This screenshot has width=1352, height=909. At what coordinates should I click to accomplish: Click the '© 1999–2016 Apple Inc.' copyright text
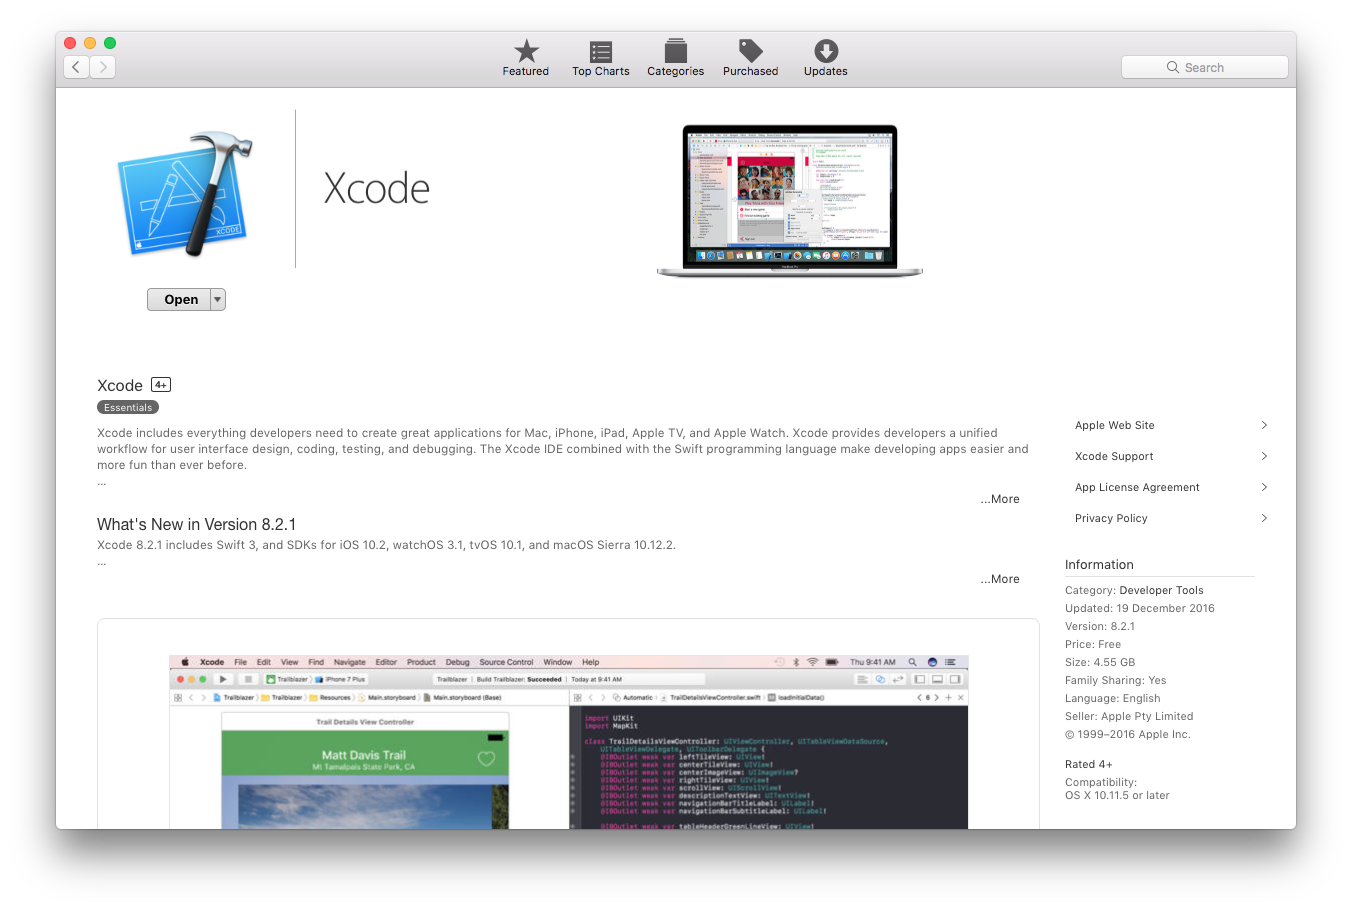(x=1128, y=734)
